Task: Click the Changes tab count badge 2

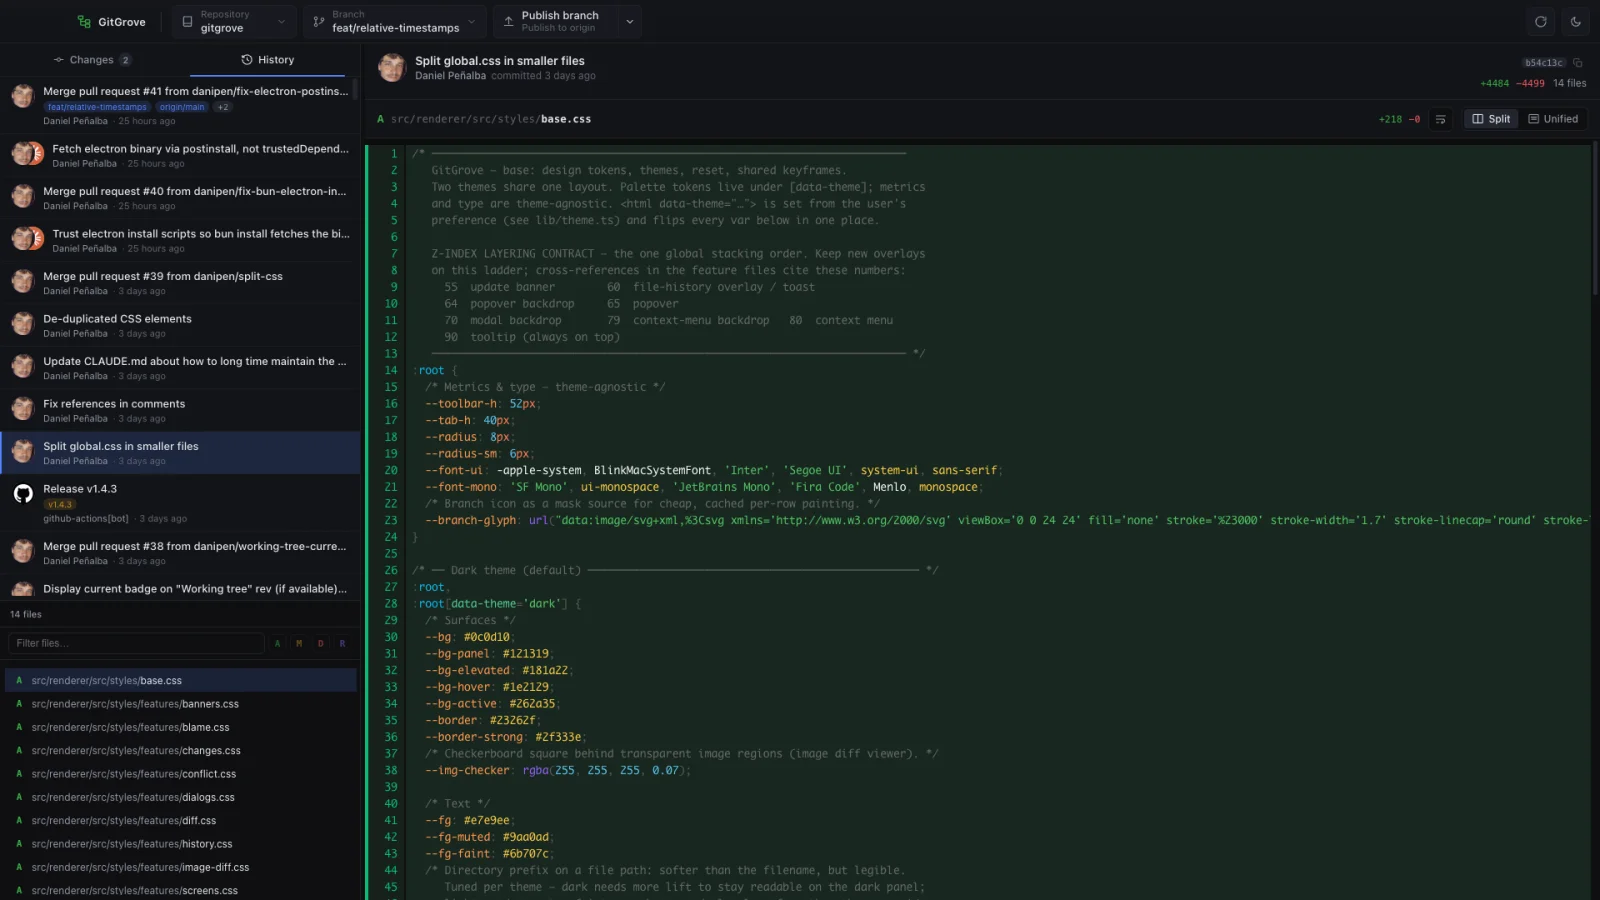Action: [x=125, y=60]
